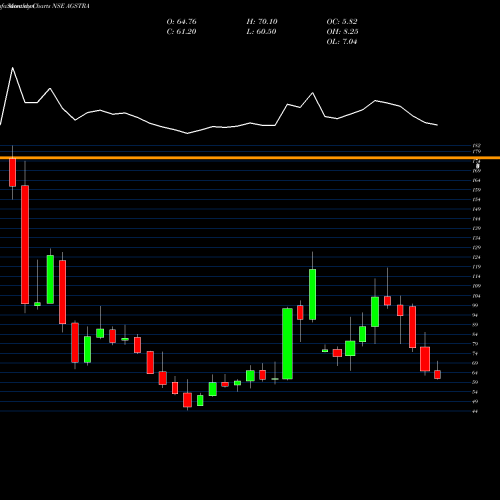Click the 'OC: 5.82' reading
The image size is (500, 500).
[342, 22]
